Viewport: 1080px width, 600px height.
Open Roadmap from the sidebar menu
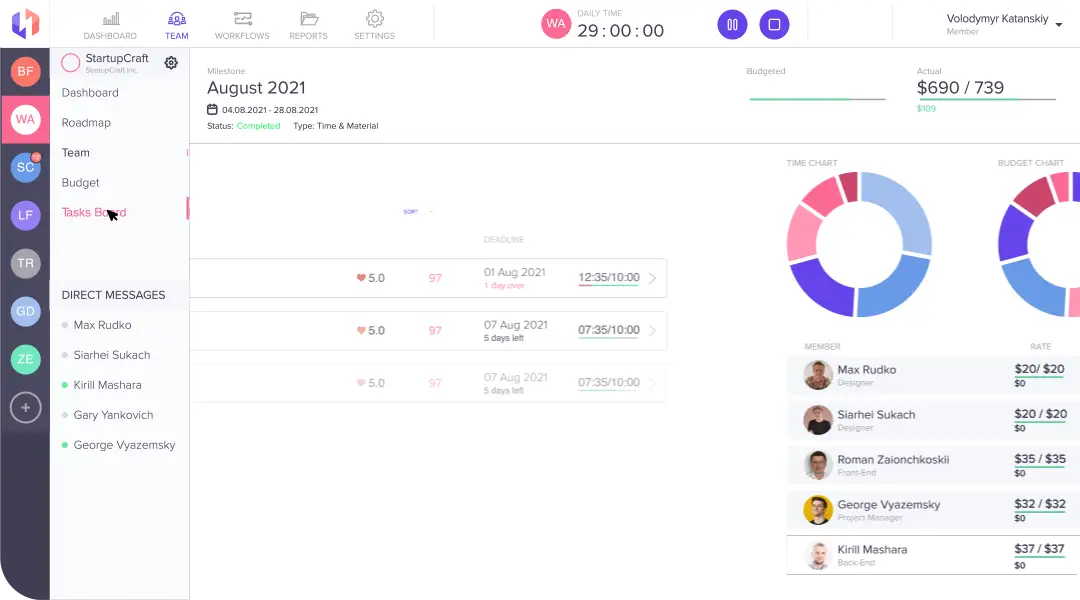(86, 123)
